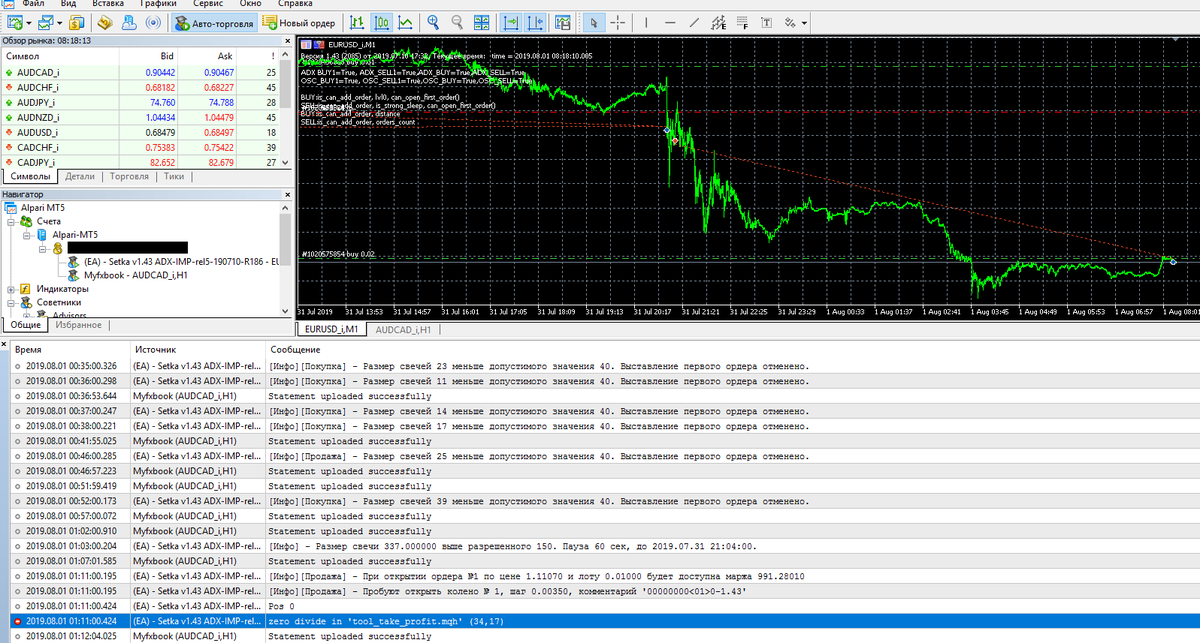Zoom out on the chart
Screen dimensions: 1200x643
pos(457,22)
